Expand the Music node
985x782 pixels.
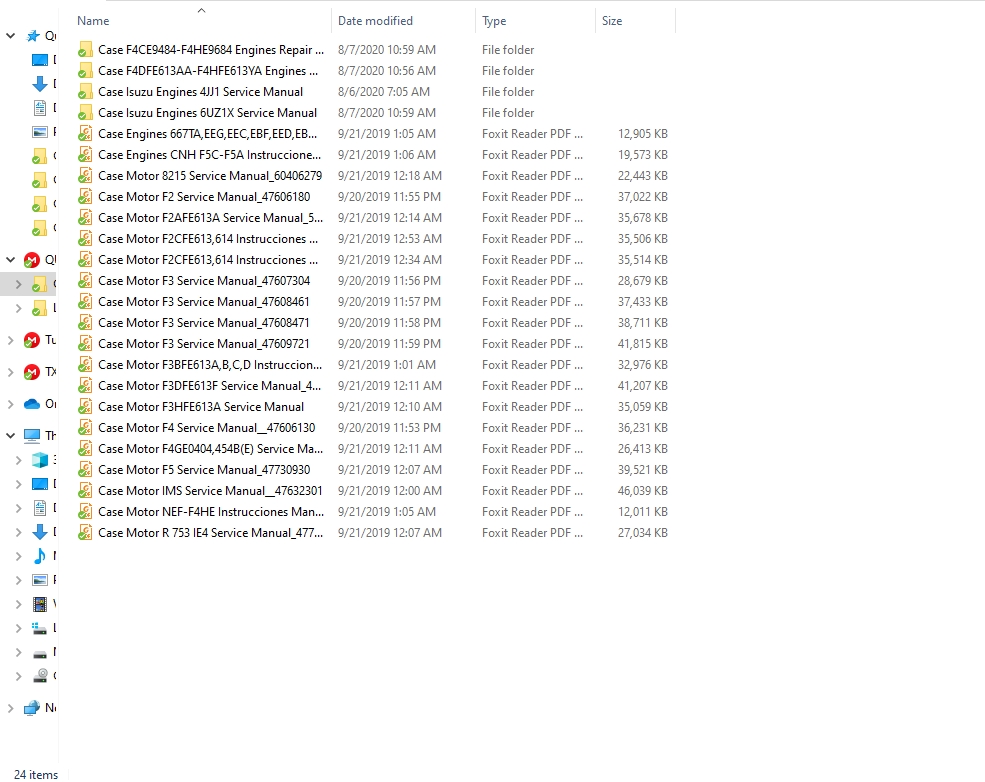pyautogui.click(x=18, y=556)
